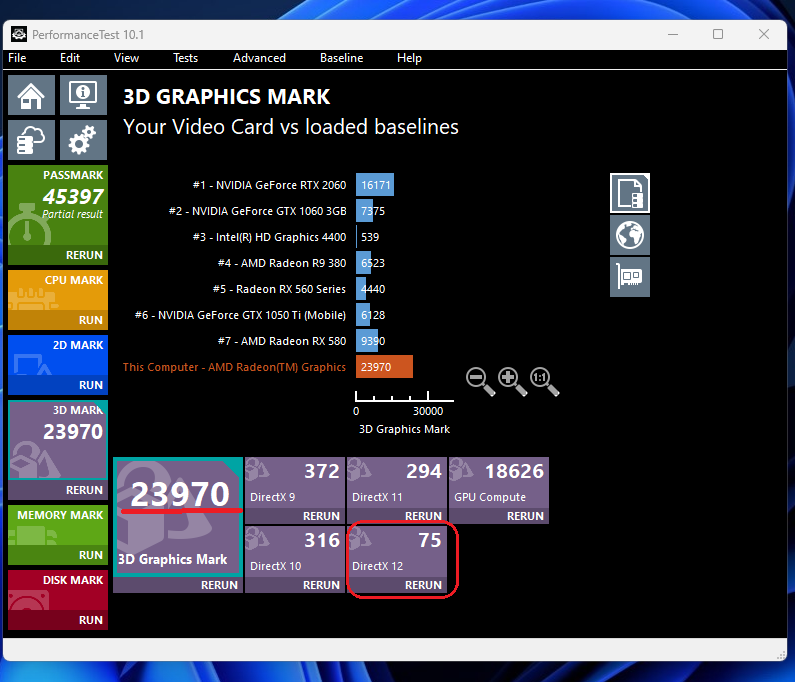Click '#4 - AMD Radeon R9 380' label

(x=282, y=263)
